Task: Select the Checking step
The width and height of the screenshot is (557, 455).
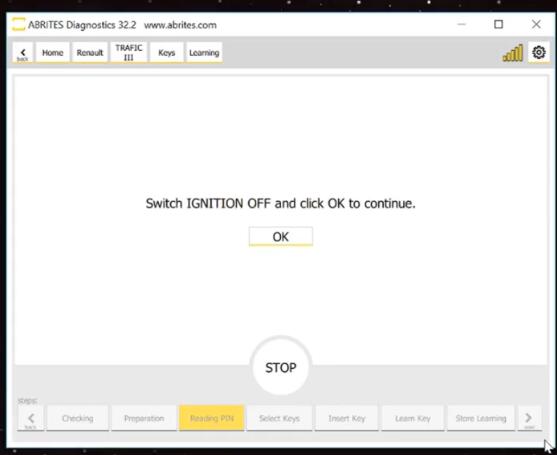Action: (x=78, y=418)
